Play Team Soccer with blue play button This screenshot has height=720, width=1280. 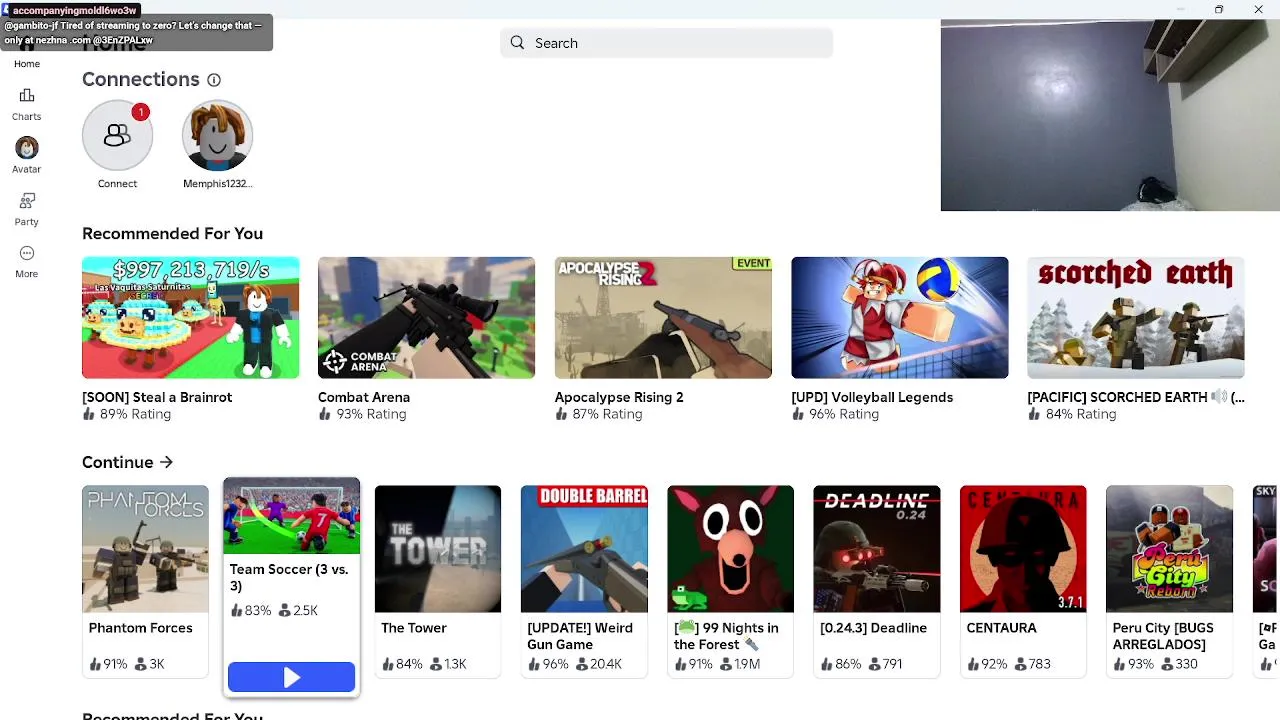[x=291, y=678]
